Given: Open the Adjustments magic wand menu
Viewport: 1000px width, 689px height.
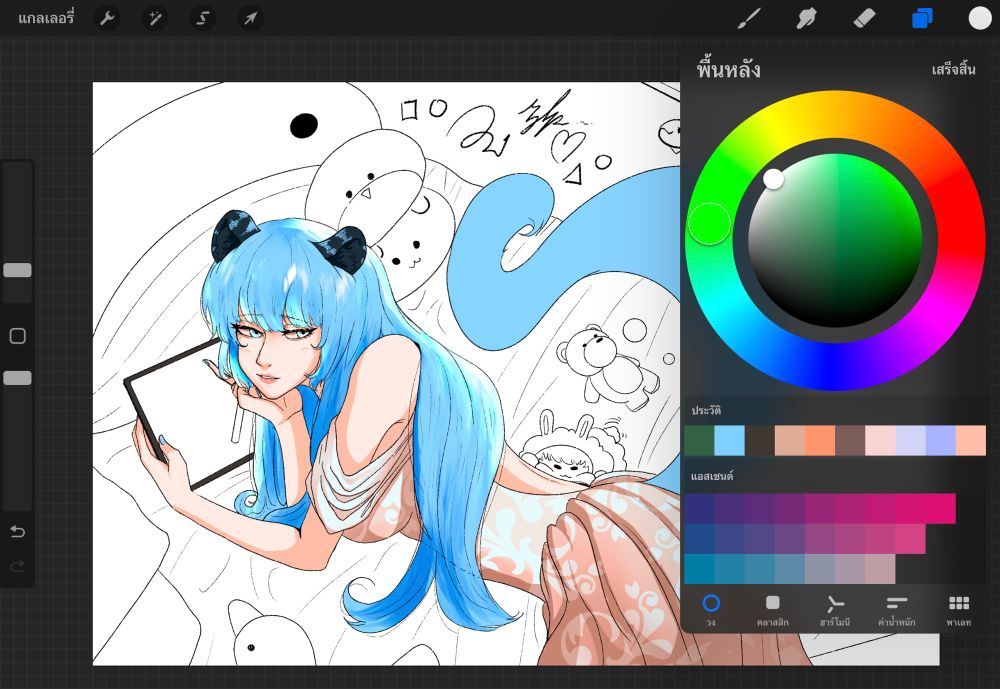Looking at the screenshot, I should [x=155, y=18].
